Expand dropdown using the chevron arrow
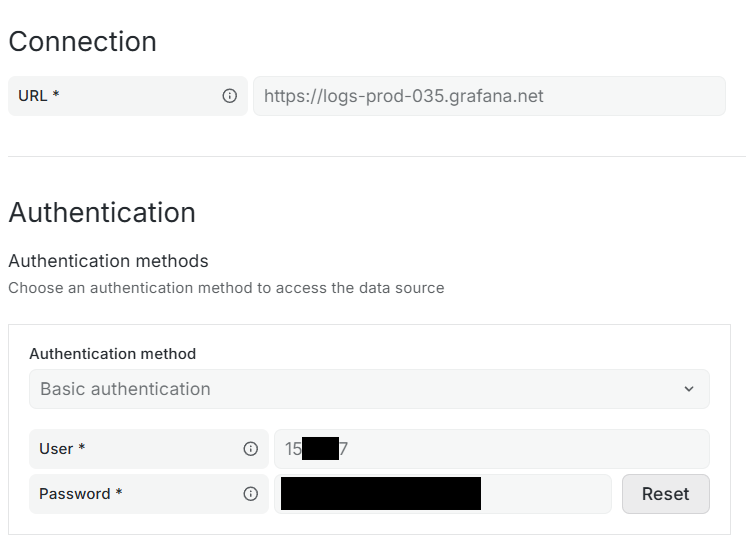Image resolution: width=746 pixels, height=548 pixels. [689, 389]
